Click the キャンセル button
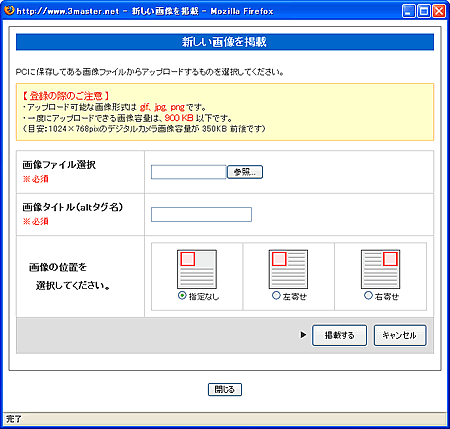Viewport: 450px width, 429px height. (x=400, y=335)
